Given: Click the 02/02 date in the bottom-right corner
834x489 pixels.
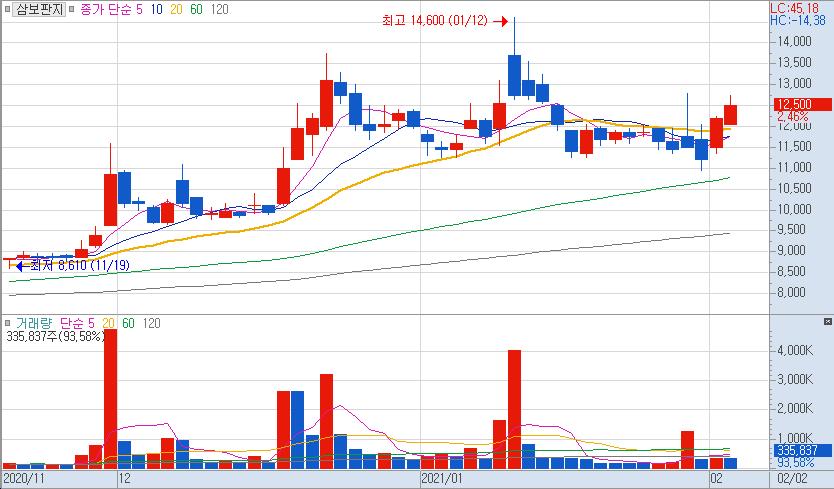Looking at the screenshot, I should (792, 478).
